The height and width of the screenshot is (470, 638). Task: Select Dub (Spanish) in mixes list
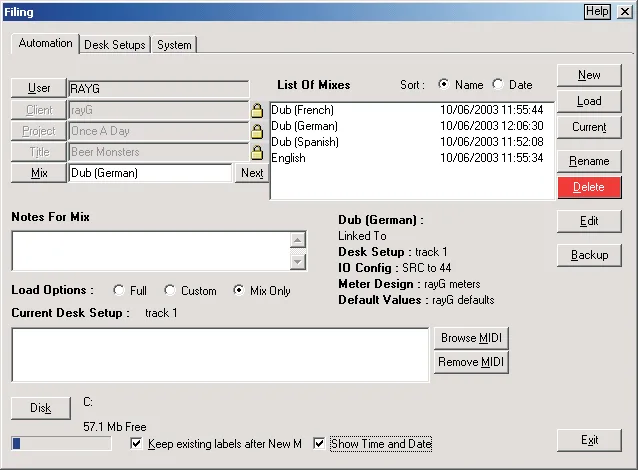pyautogui.click(x=412, y=142)
